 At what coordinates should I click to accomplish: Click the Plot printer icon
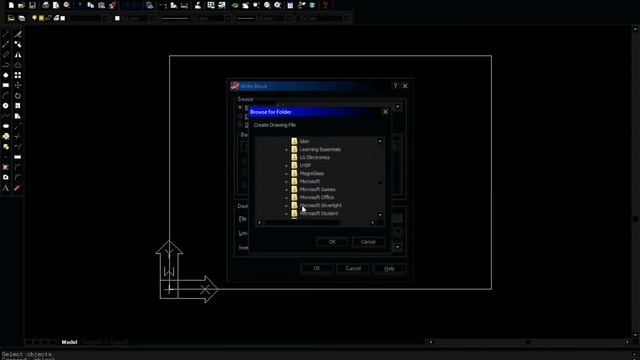pos(45,5)
